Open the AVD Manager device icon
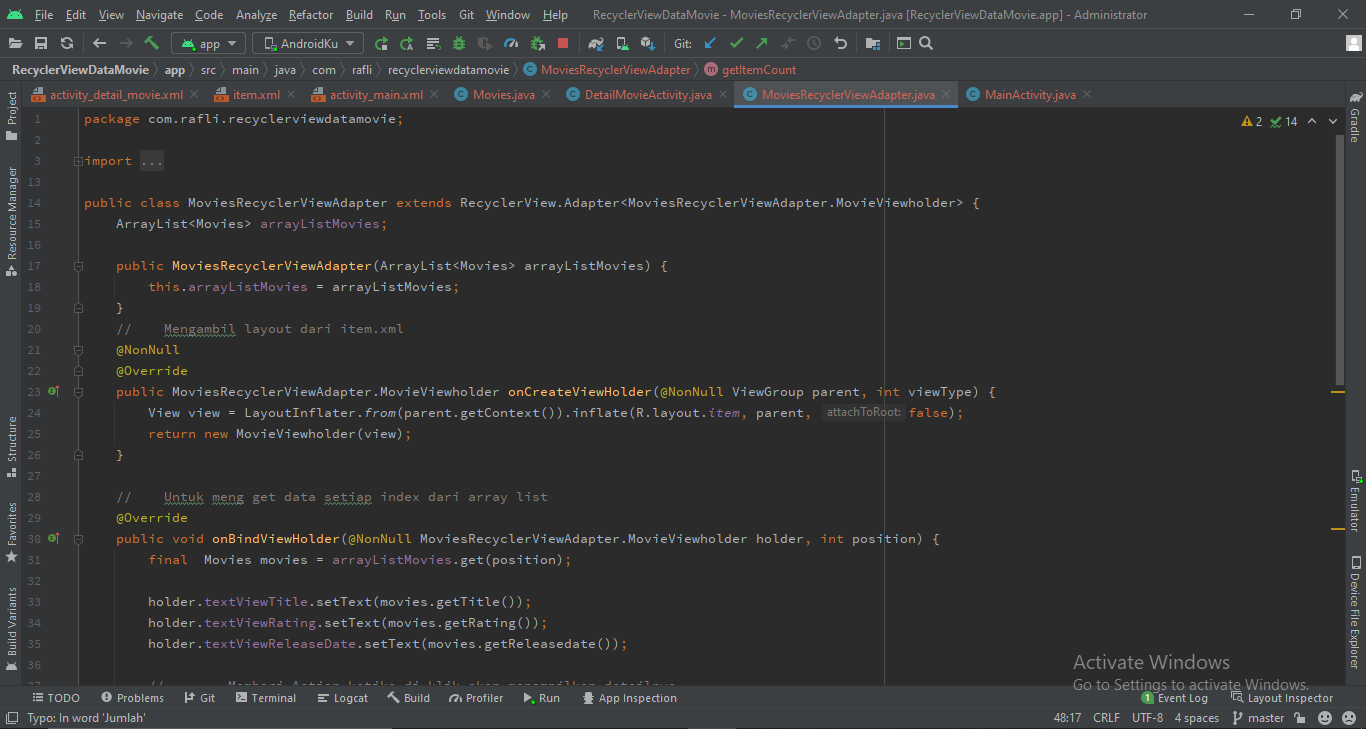This screenshot has width=1366, height=729. (622, 43)
